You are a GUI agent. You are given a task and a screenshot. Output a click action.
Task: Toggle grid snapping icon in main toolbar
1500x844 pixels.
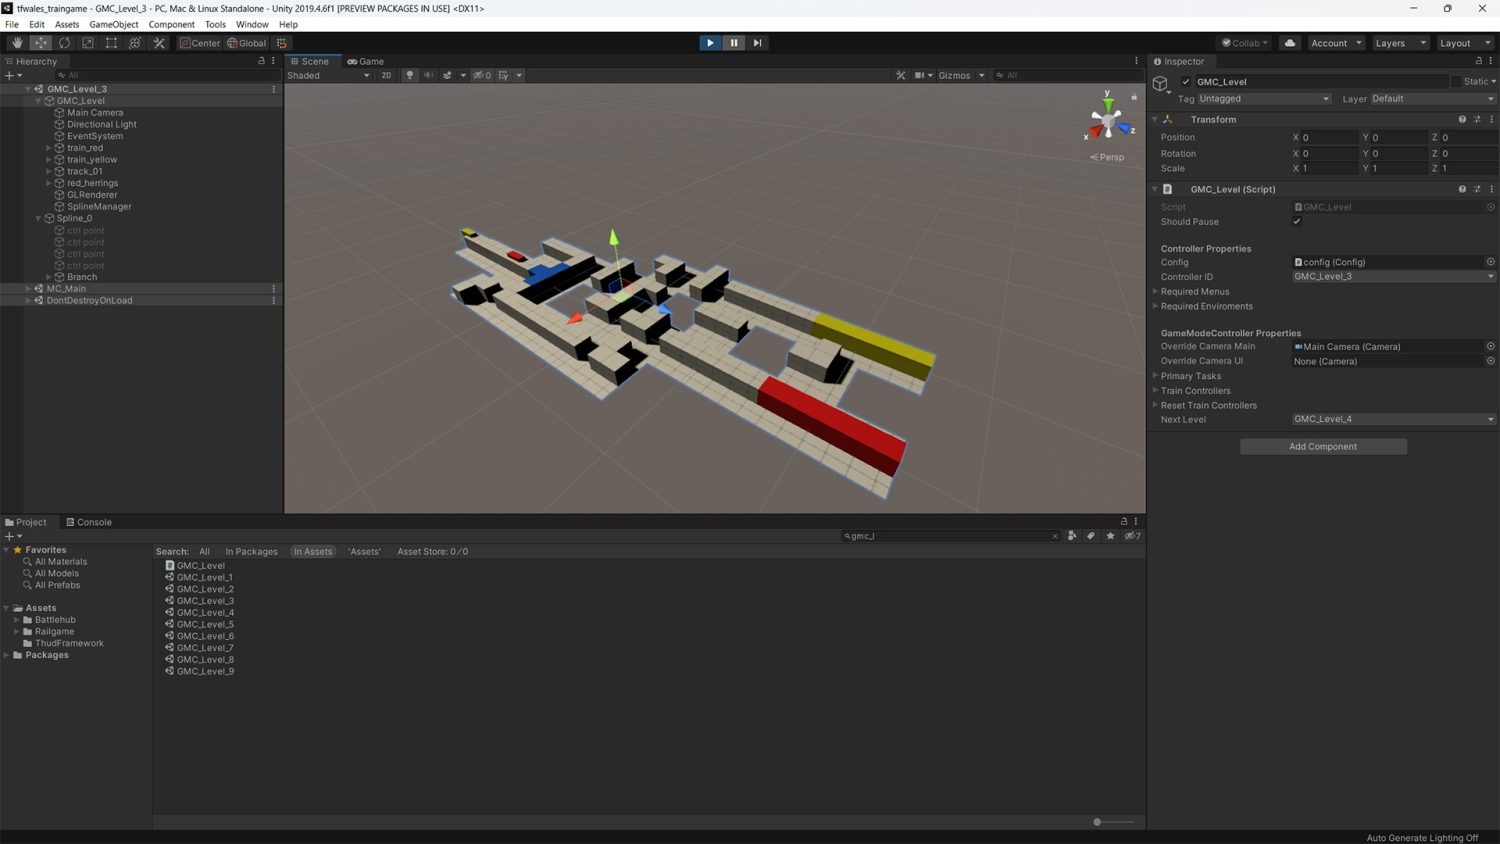[282, 43]
